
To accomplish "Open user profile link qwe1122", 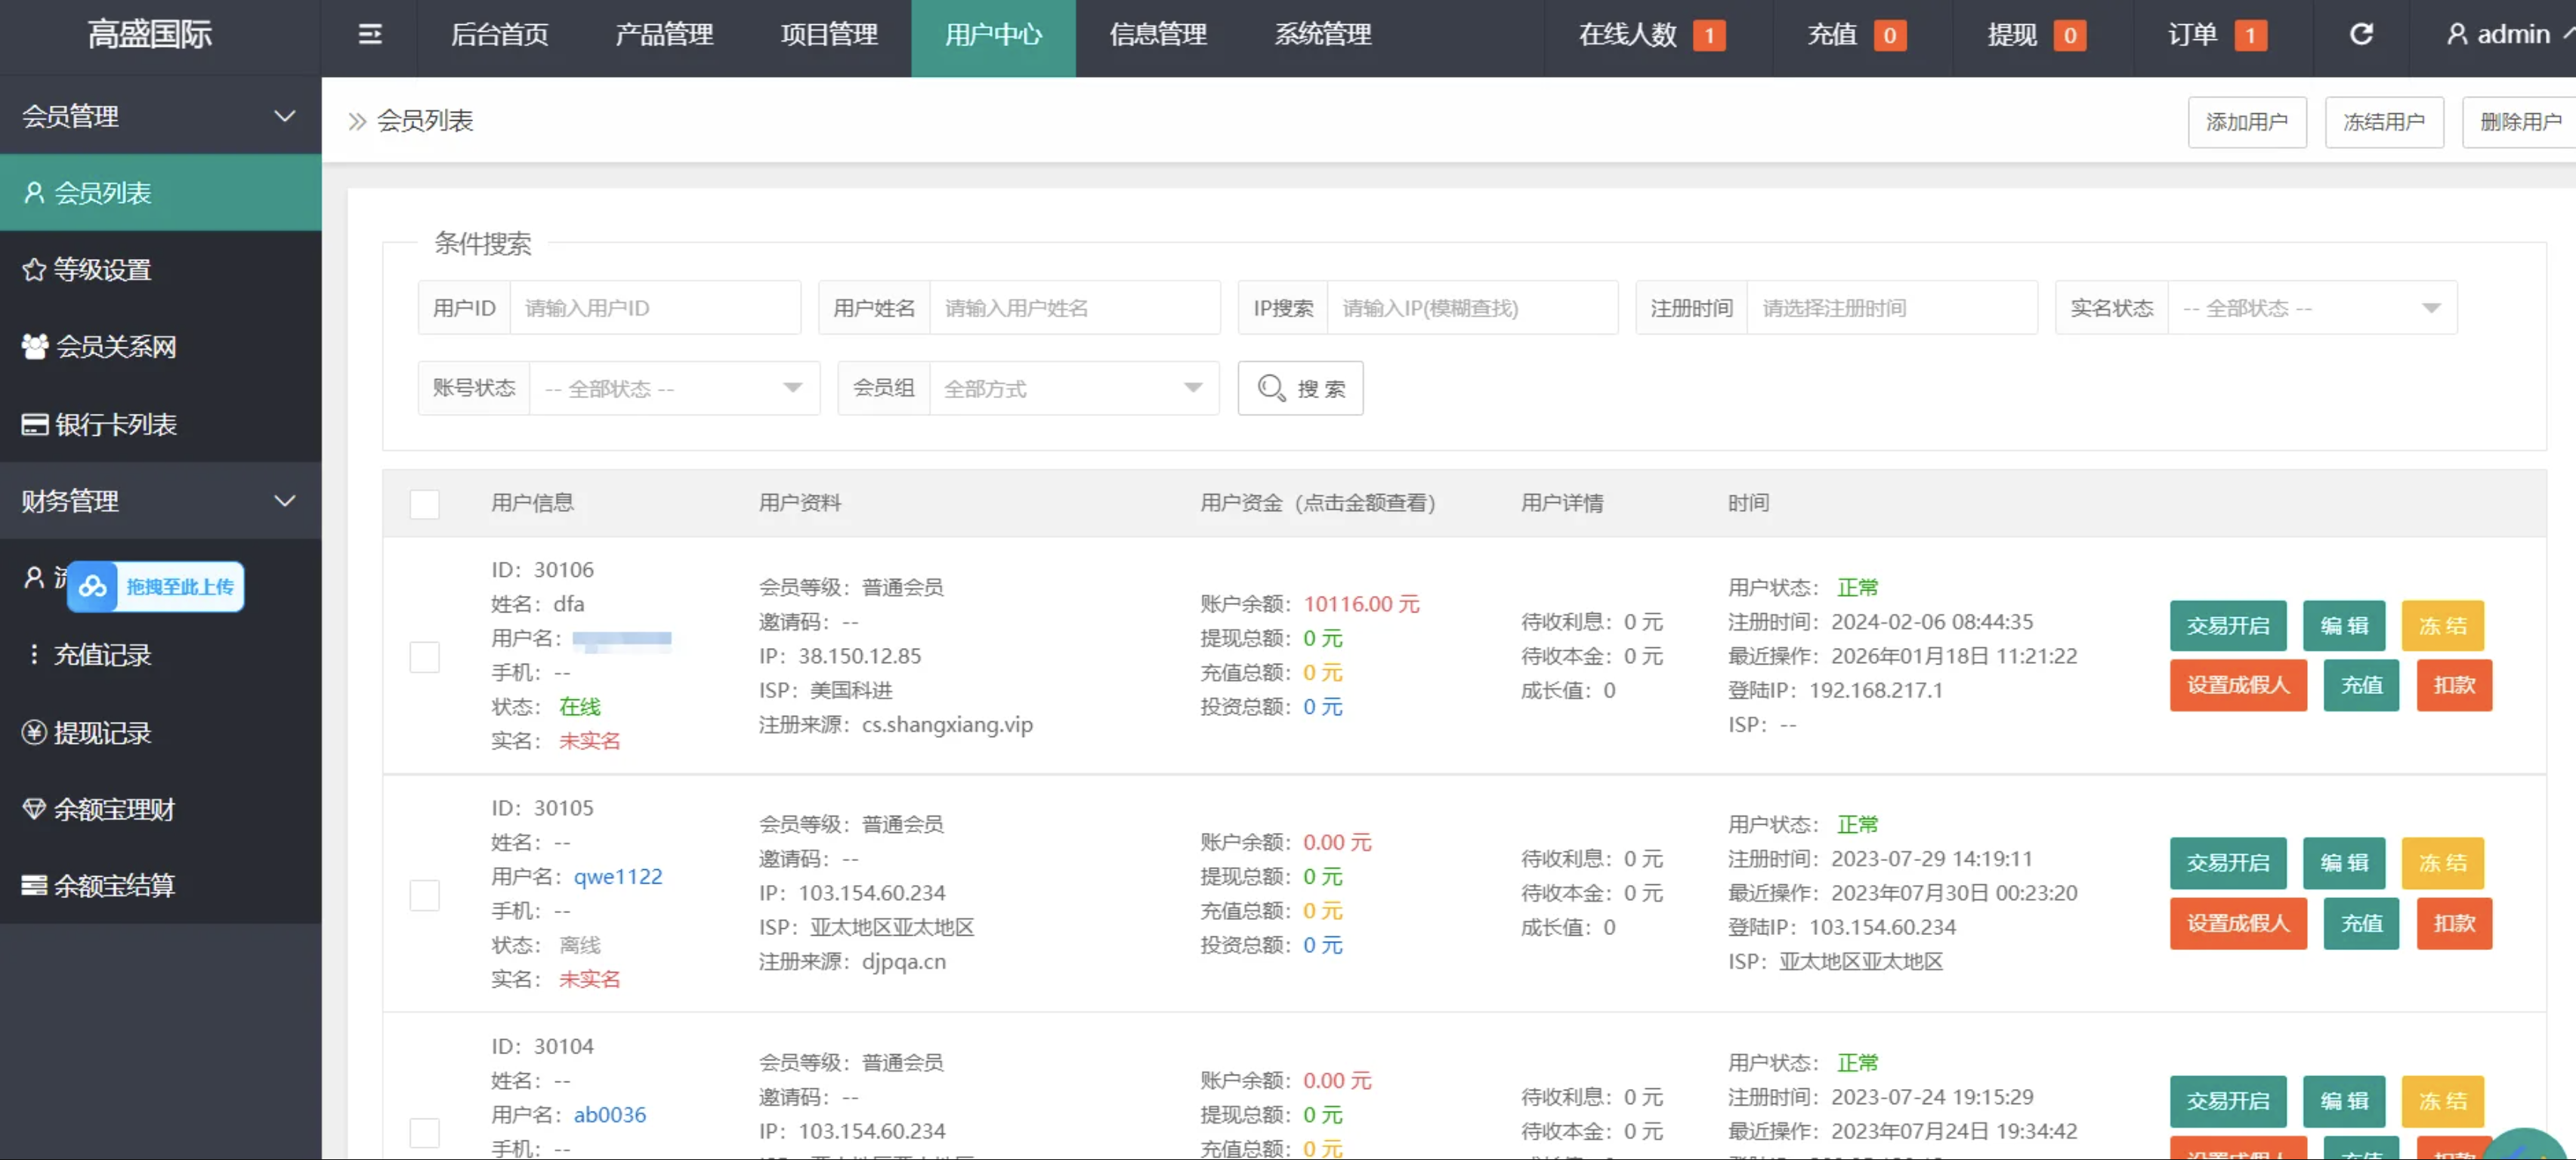I will [x=617, y=876].
